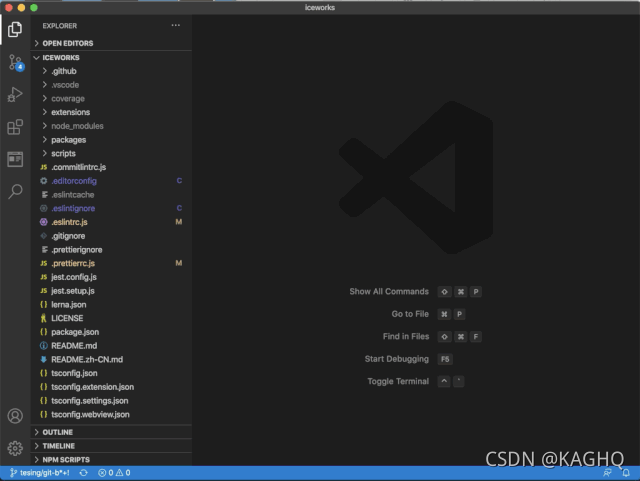This screenshot has width=640, height=481.
Task: Click the Show All Commands hint
Action: click(x=389, y=292)
